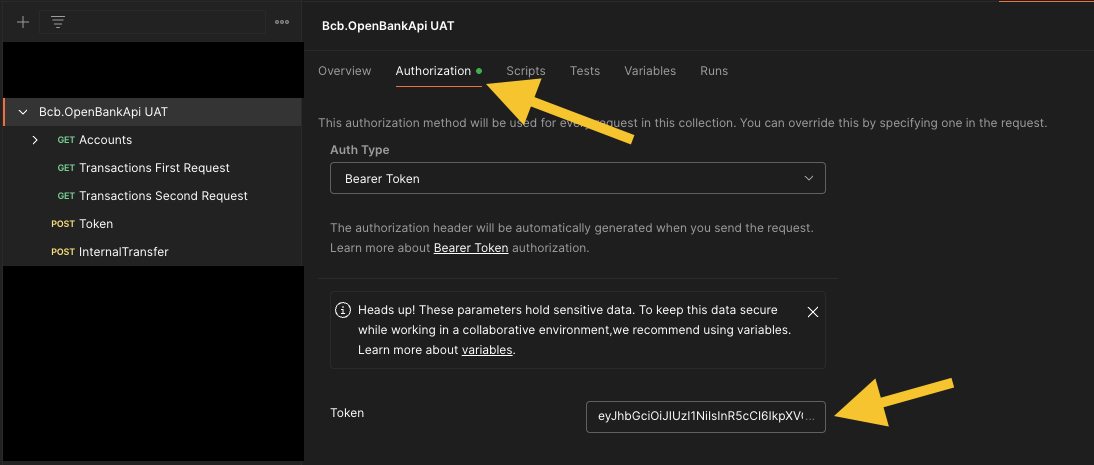Click the Token value input field
The height and width of the screenshot is (465, 1094).
pos(706,417)
